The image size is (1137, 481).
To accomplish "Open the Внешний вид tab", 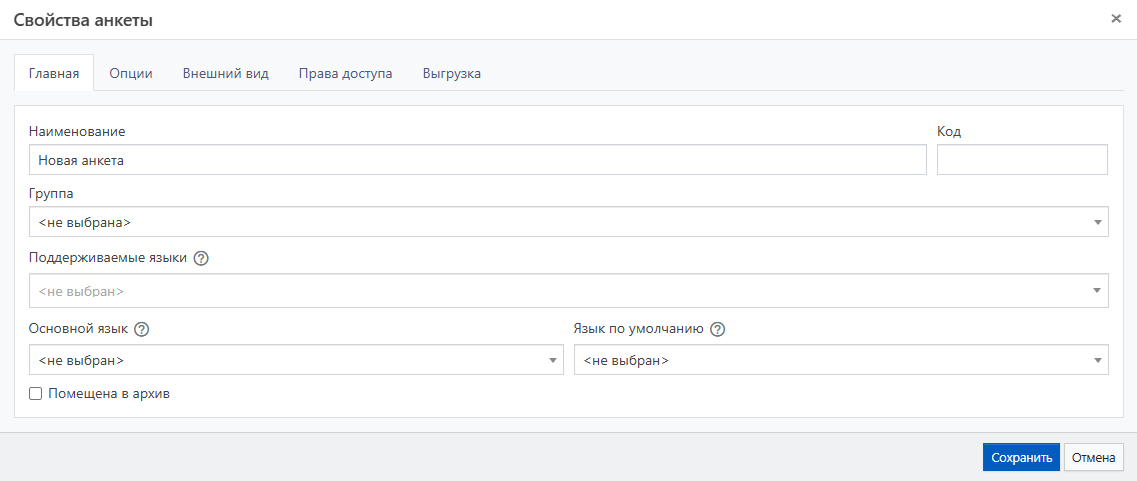I will pyautogui.click(x=226, y=73).
